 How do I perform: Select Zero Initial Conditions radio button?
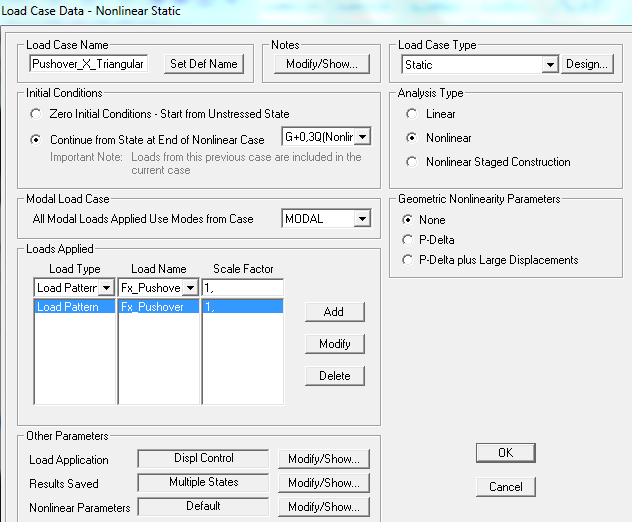click(35, 114)
